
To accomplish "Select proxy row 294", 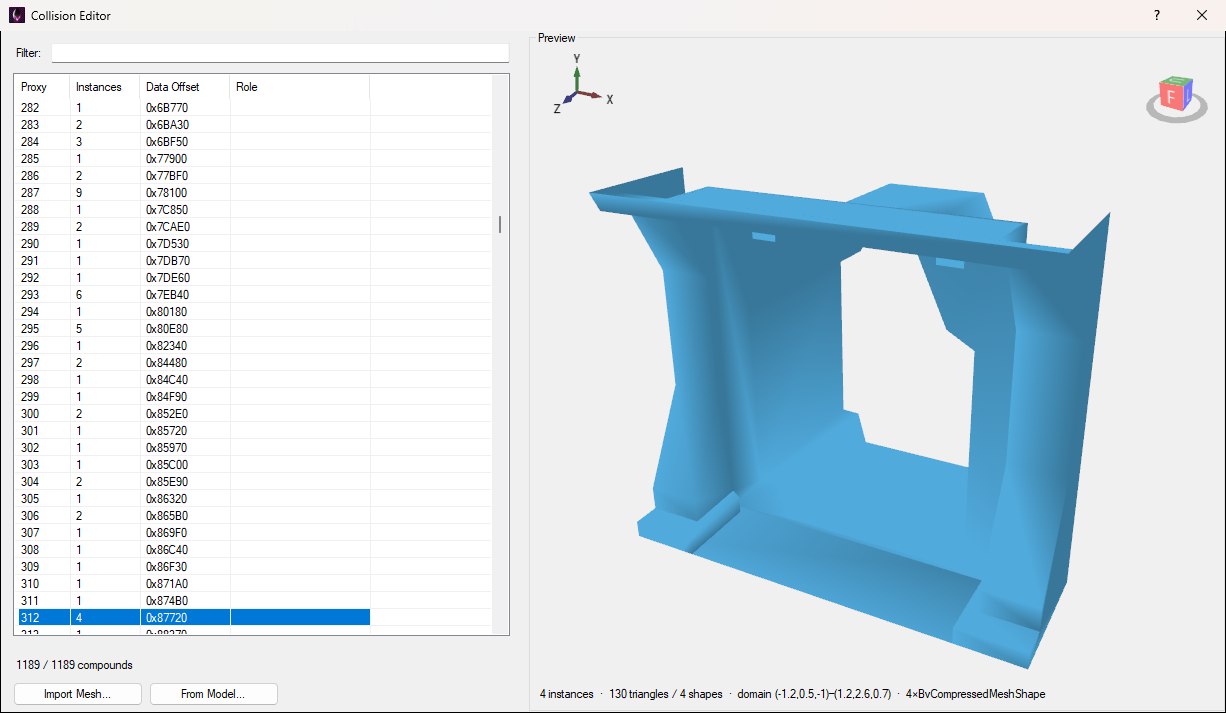I will tap(194, 311).
